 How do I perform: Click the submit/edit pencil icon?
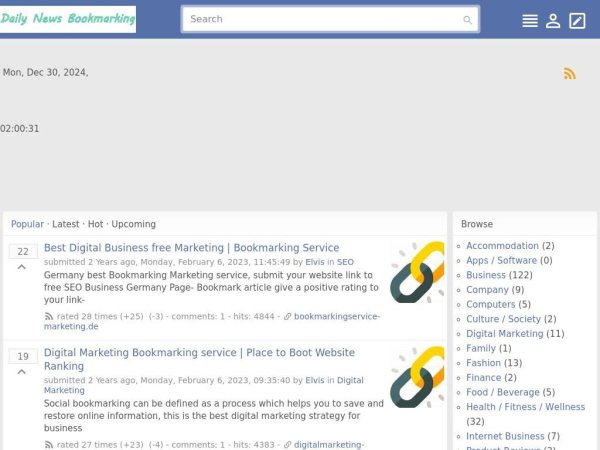click(x=577, y=21)
